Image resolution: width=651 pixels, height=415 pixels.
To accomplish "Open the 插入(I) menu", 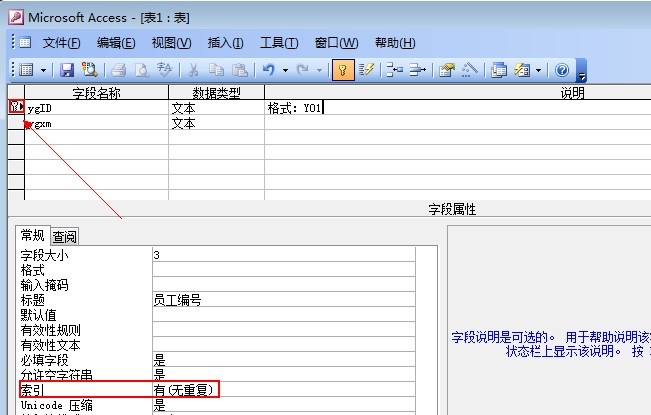I will 225,42.
